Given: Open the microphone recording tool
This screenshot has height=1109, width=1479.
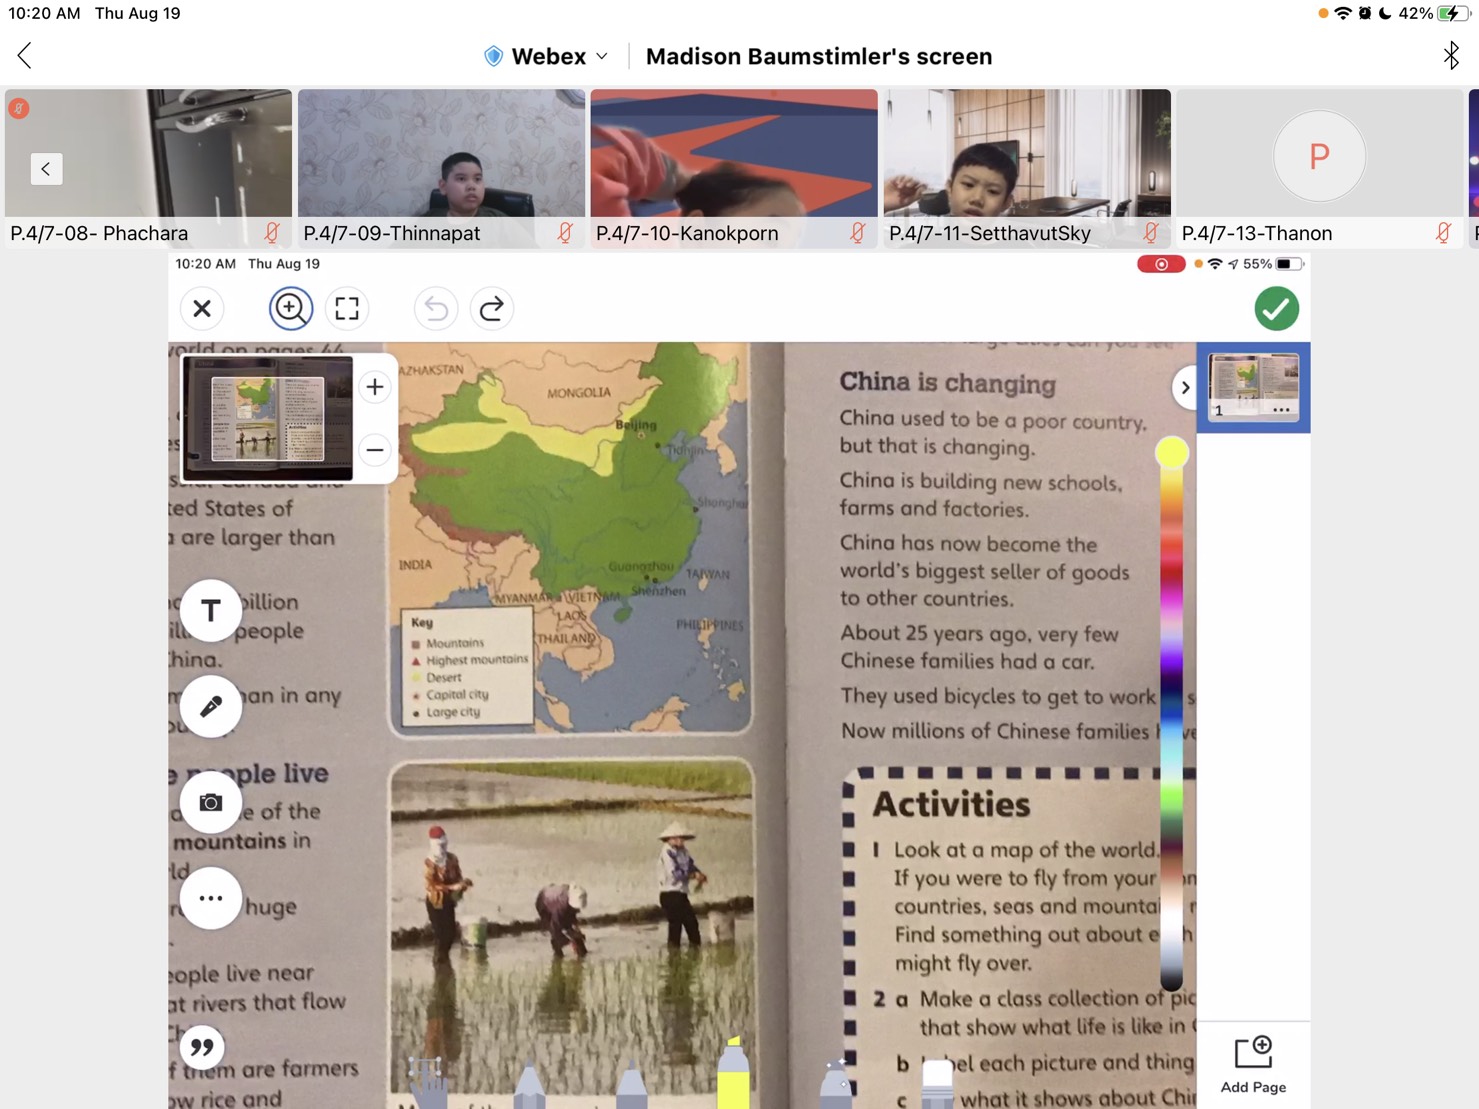Looking at the screenshot, I should [x=211, y=706].
